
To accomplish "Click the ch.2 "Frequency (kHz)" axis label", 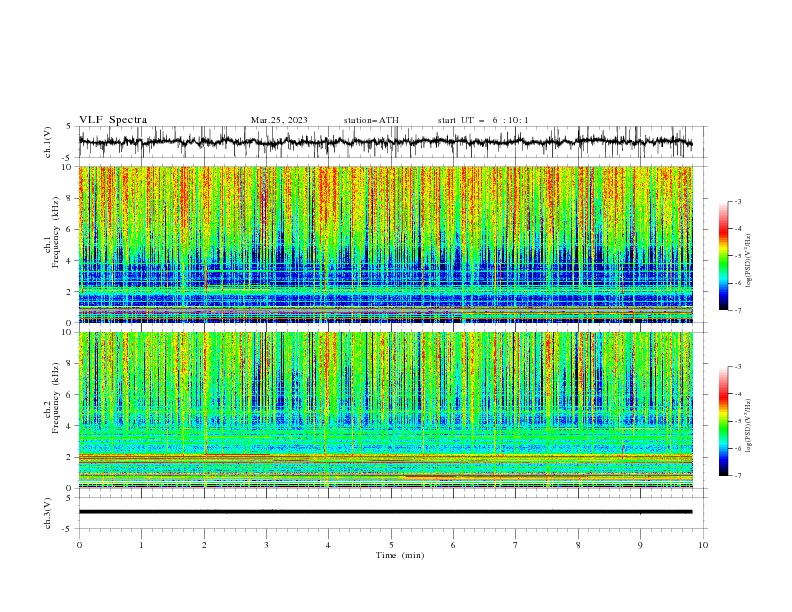I will 55,398.
